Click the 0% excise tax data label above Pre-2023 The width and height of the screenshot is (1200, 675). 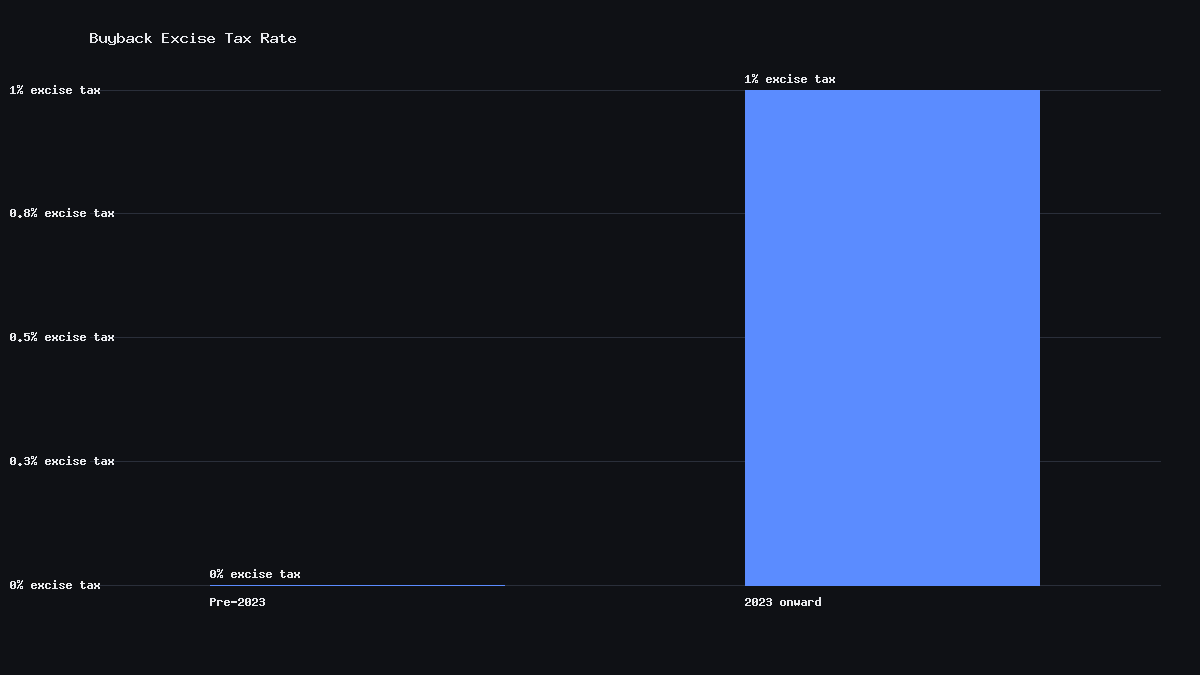coord(255,574)
